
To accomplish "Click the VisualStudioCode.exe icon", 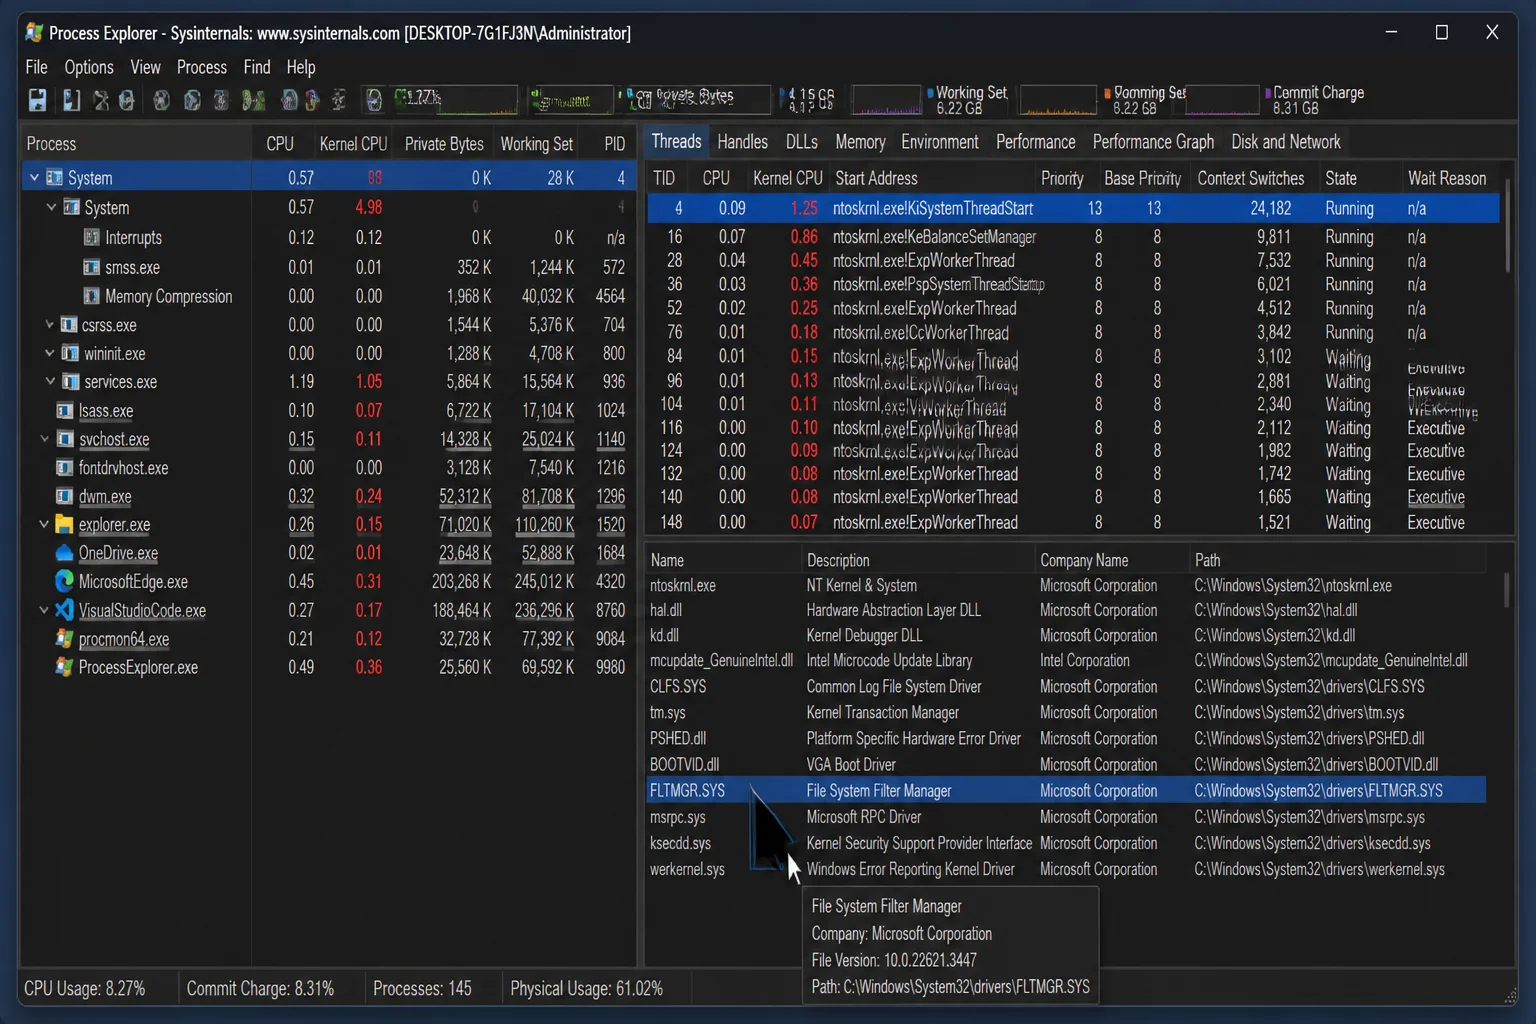I will coord(65,611).
